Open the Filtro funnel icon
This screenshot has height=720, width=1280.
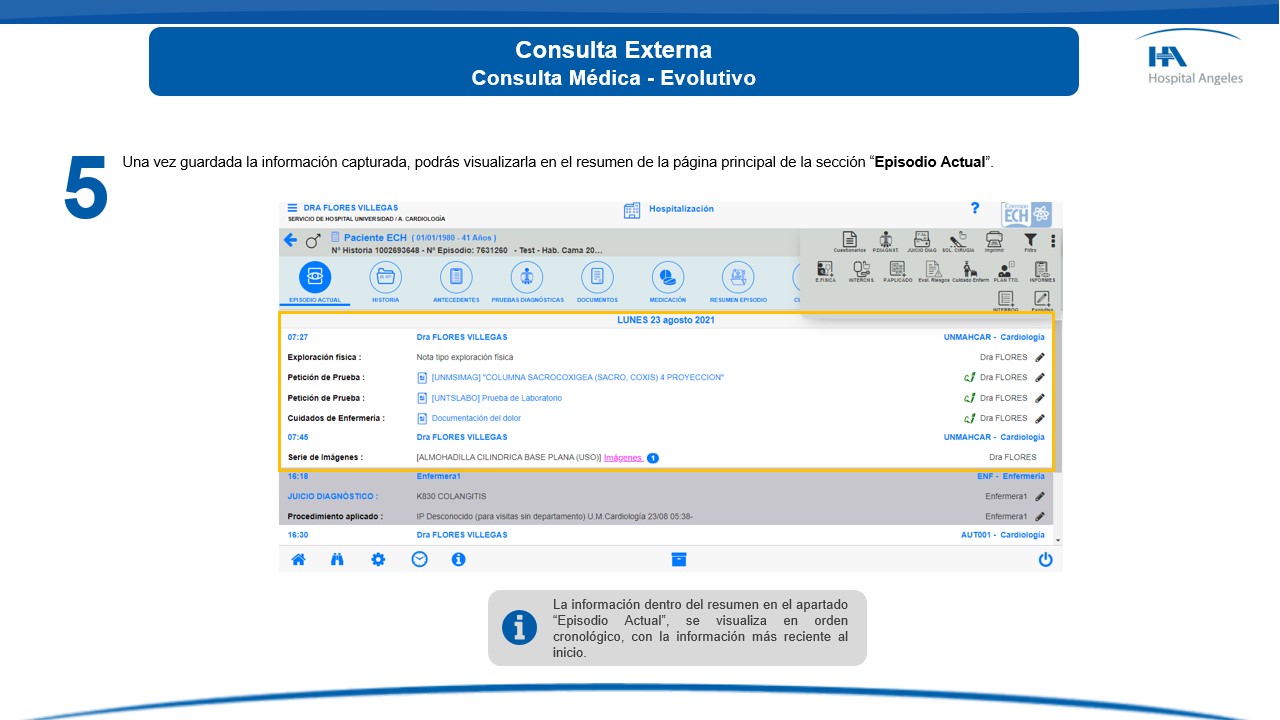[x=1030, y=241]
